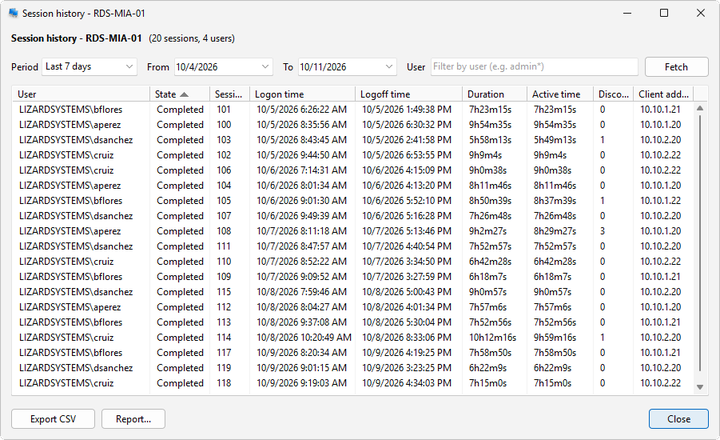Screen dimensions: 720x440
Task: Click the Export CSV button
Action: (x=53, y=419)
